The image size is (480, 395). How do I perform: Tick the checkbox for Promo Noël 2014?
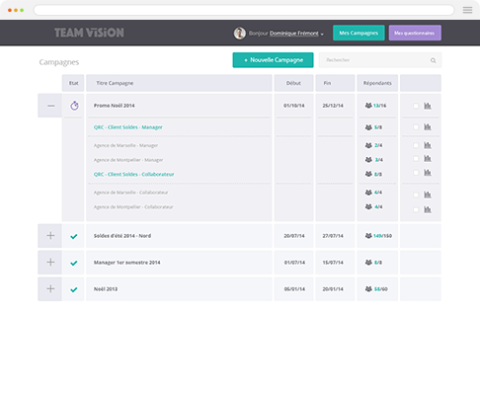pos(416,106)
